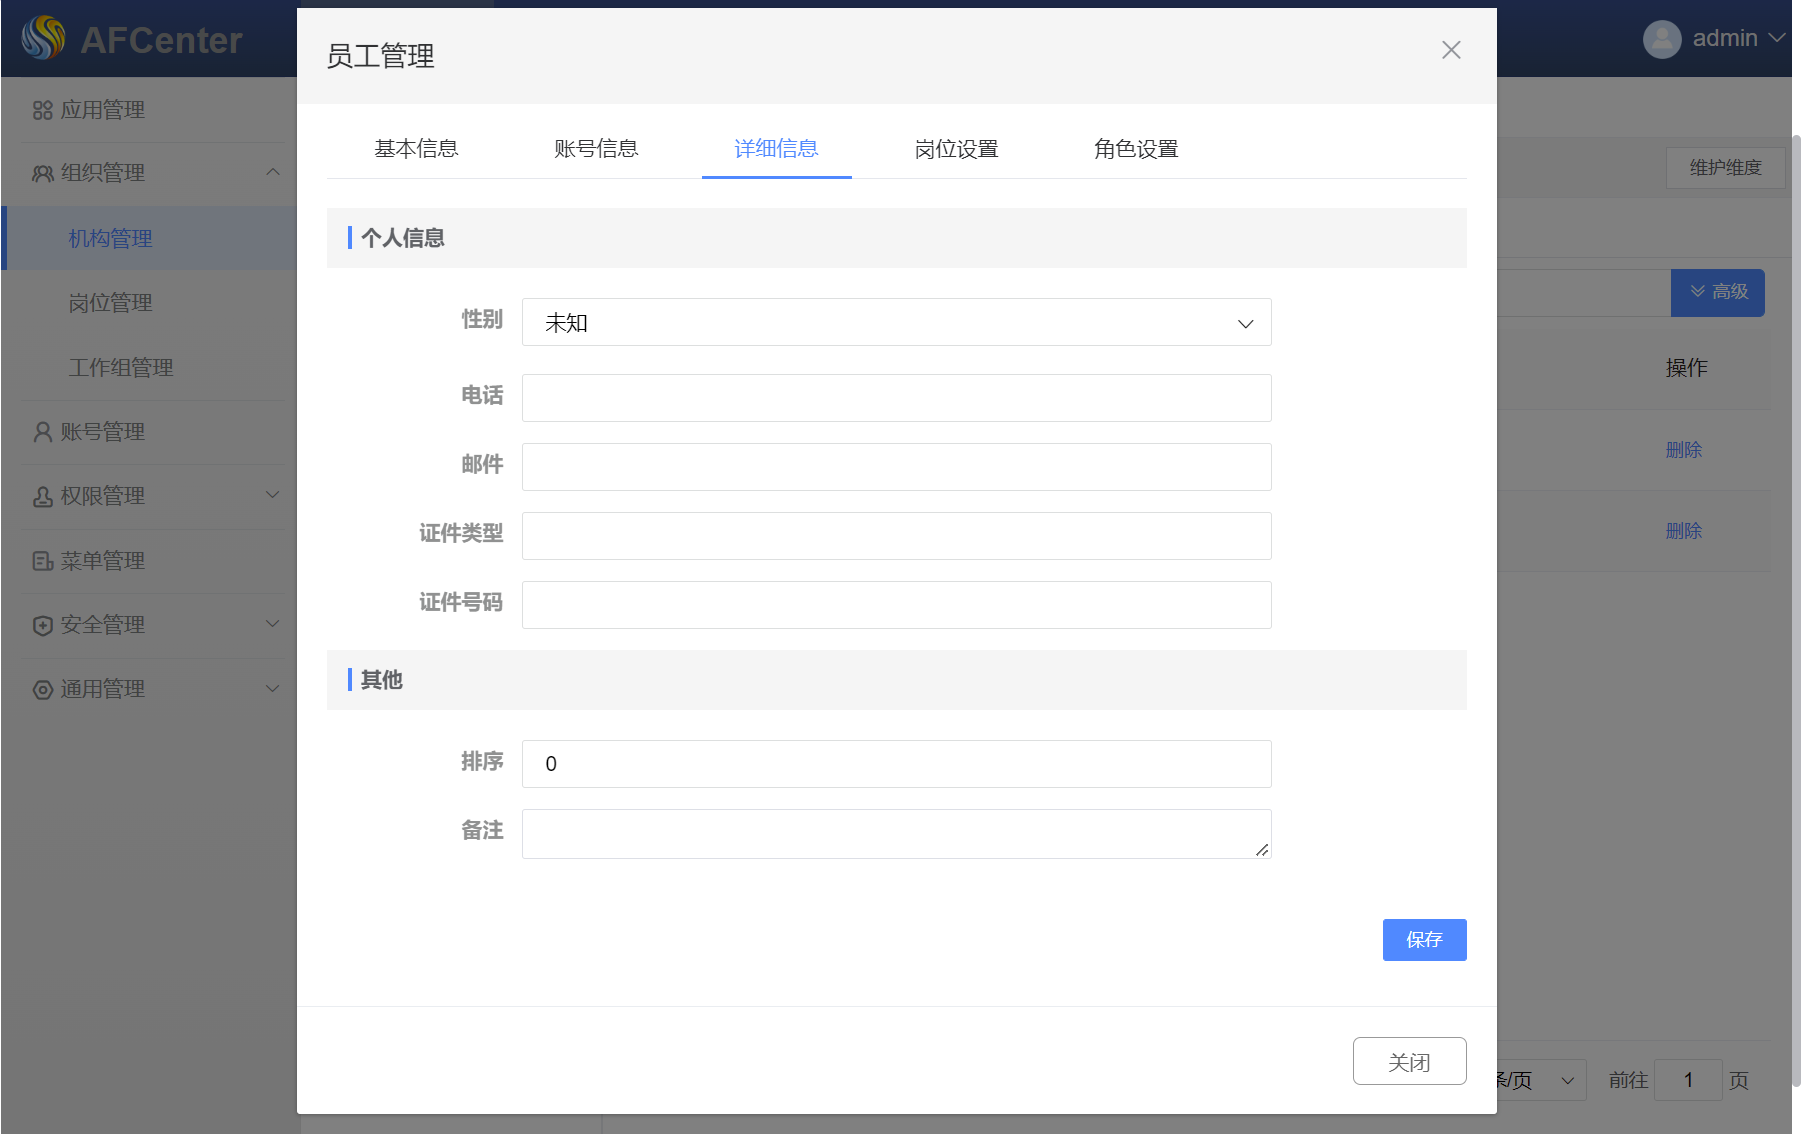This screenshot has width=1801, height=1134.
Task: Switch to the 岗位设置 tab
Action: (956, 149)
